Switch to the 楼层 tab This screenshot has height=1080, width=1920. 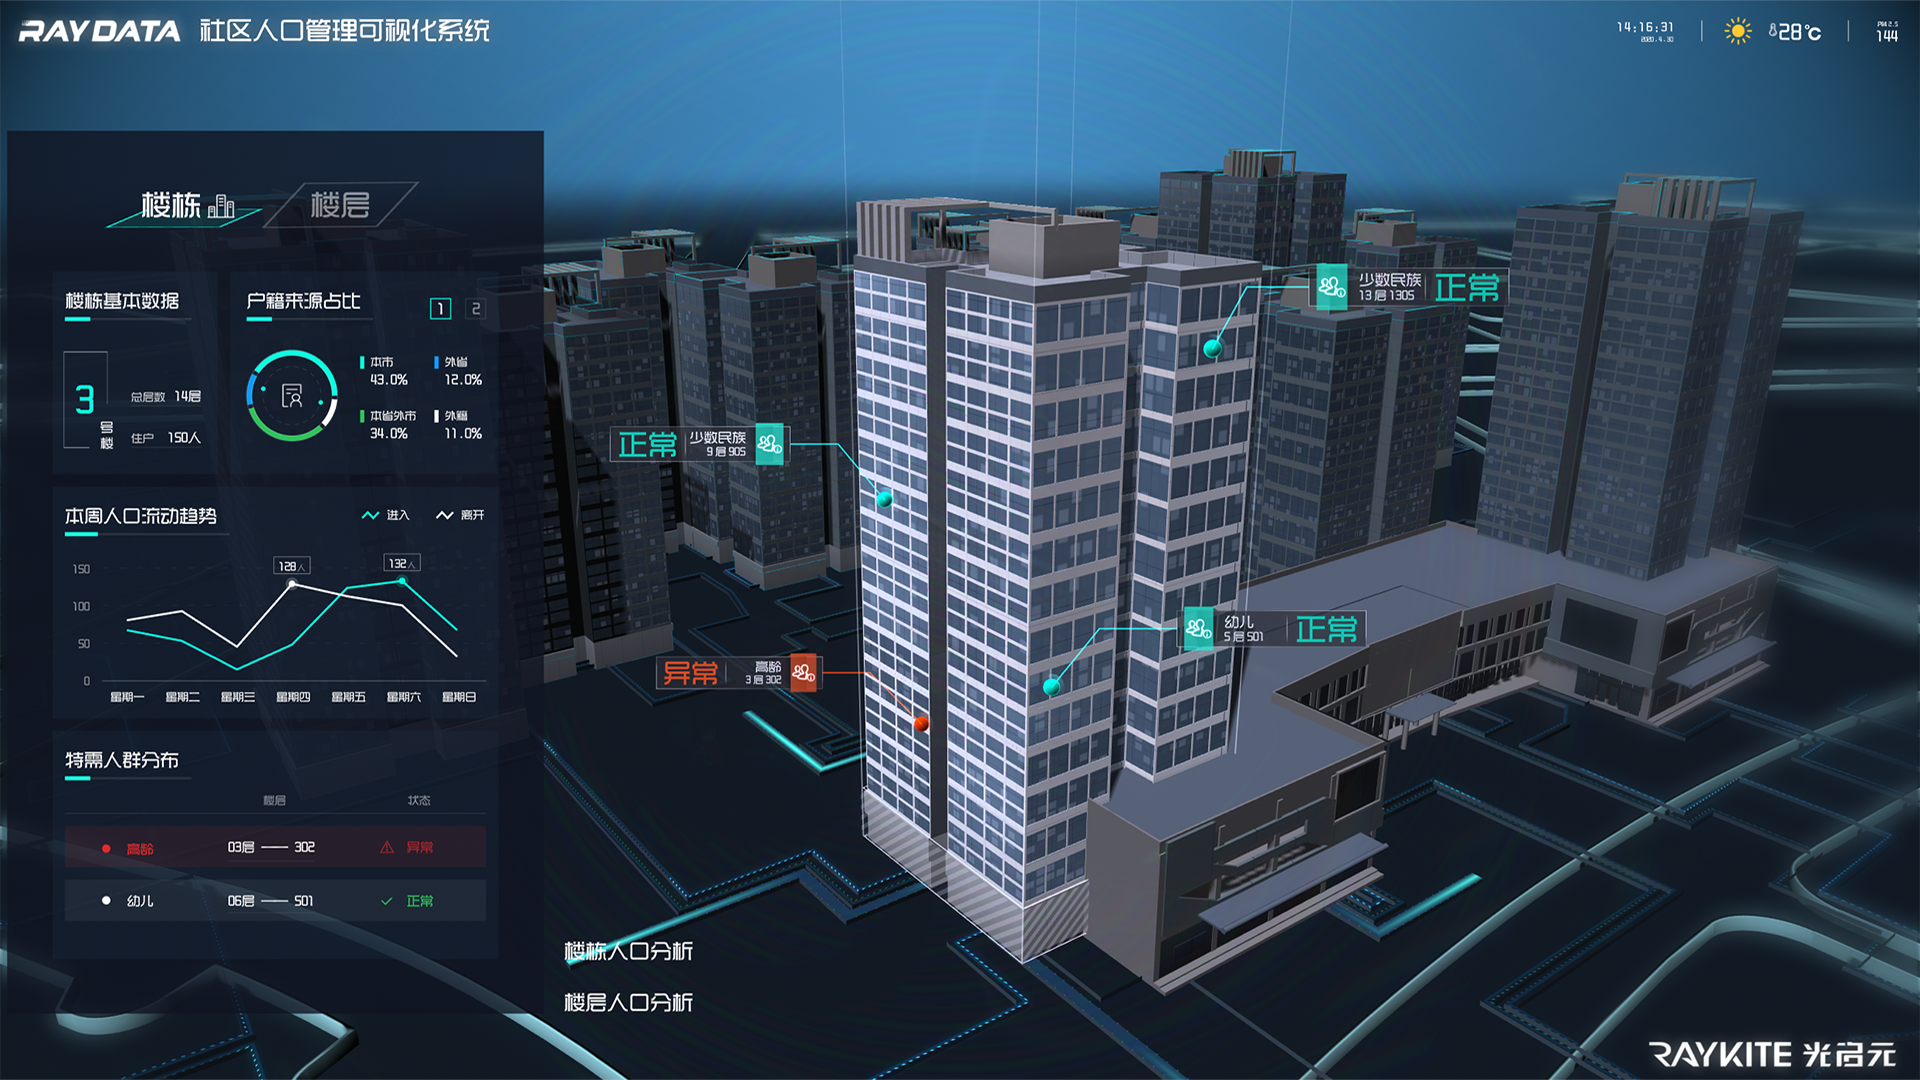click(340, 205)
